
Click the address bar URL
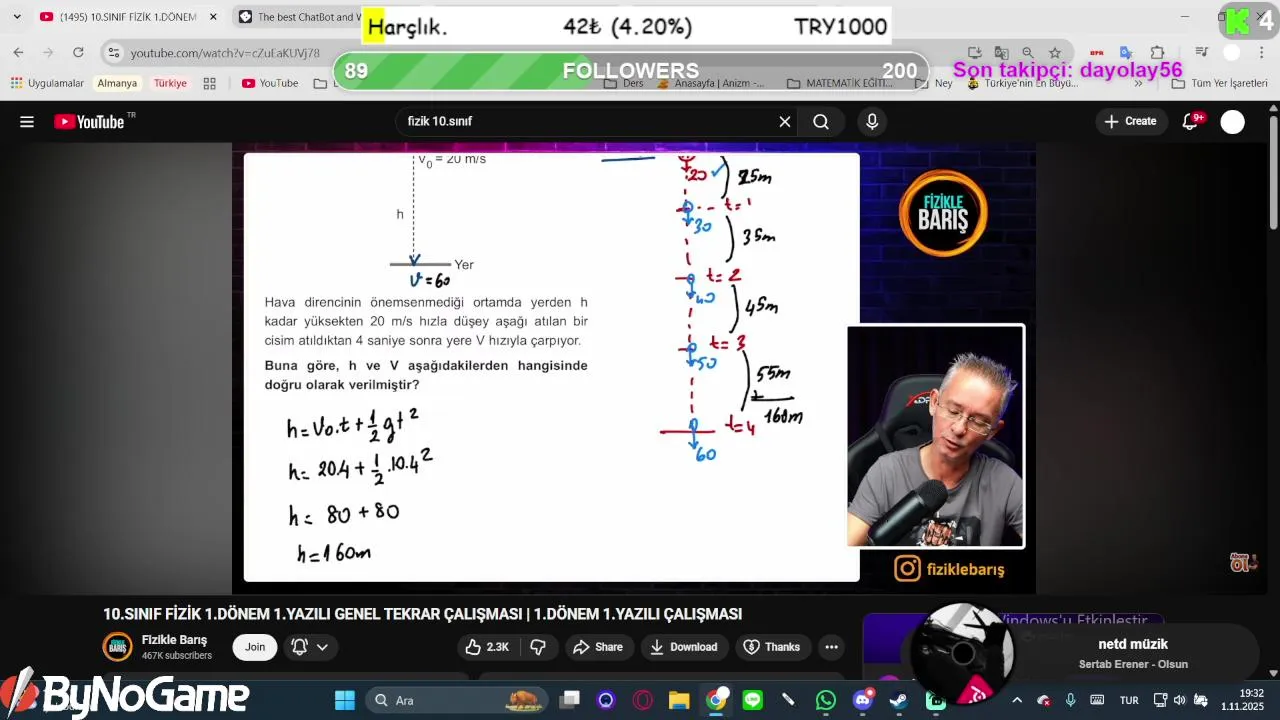(225, 53)
